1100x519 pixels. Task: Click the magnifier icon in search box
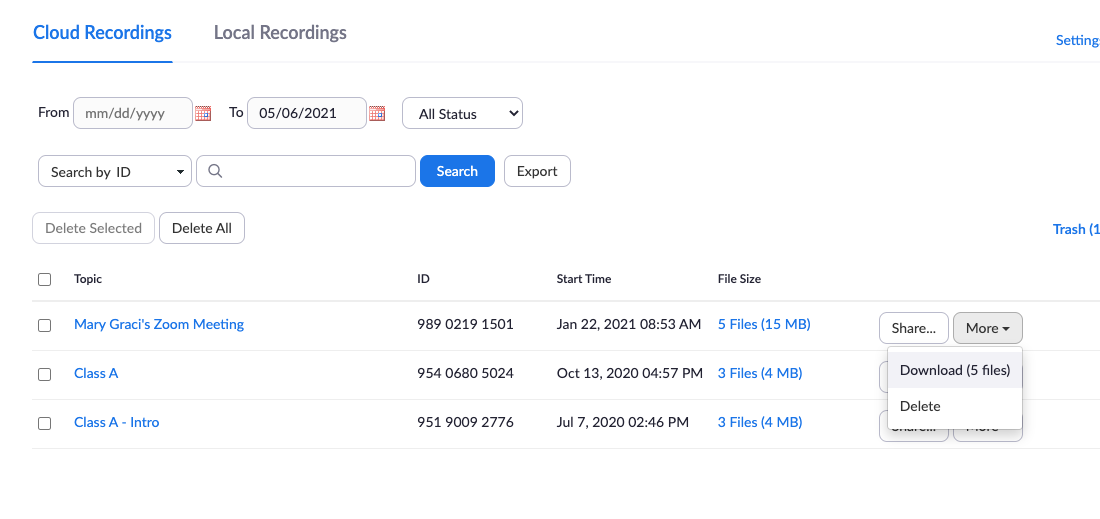click(215, 171)
